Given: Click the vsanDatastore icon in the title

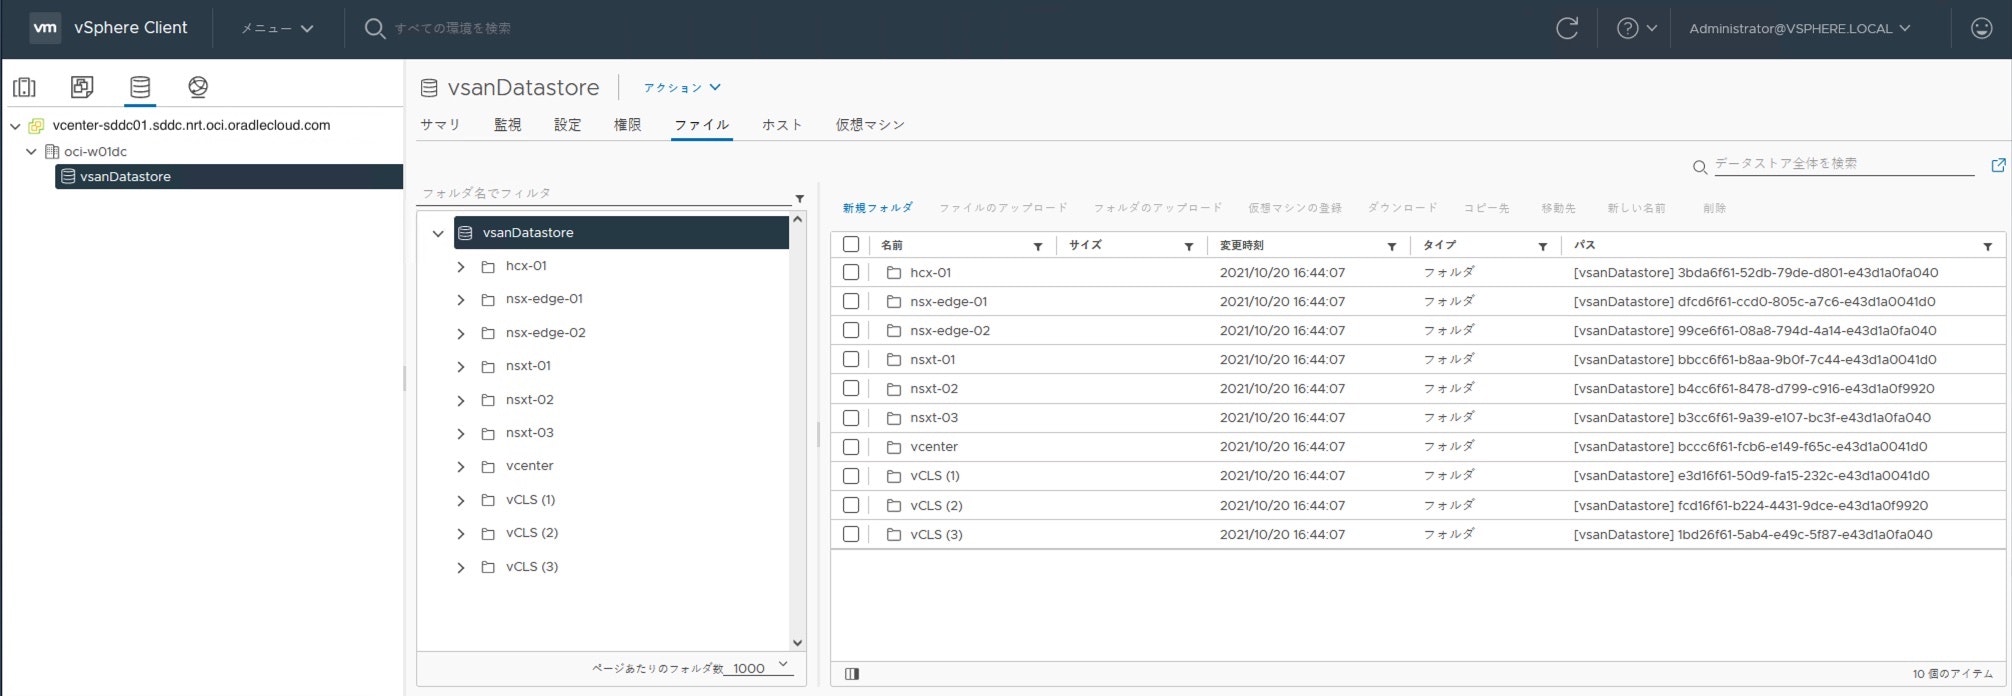Looking at the screenshot, I should [x=429, y=88].
